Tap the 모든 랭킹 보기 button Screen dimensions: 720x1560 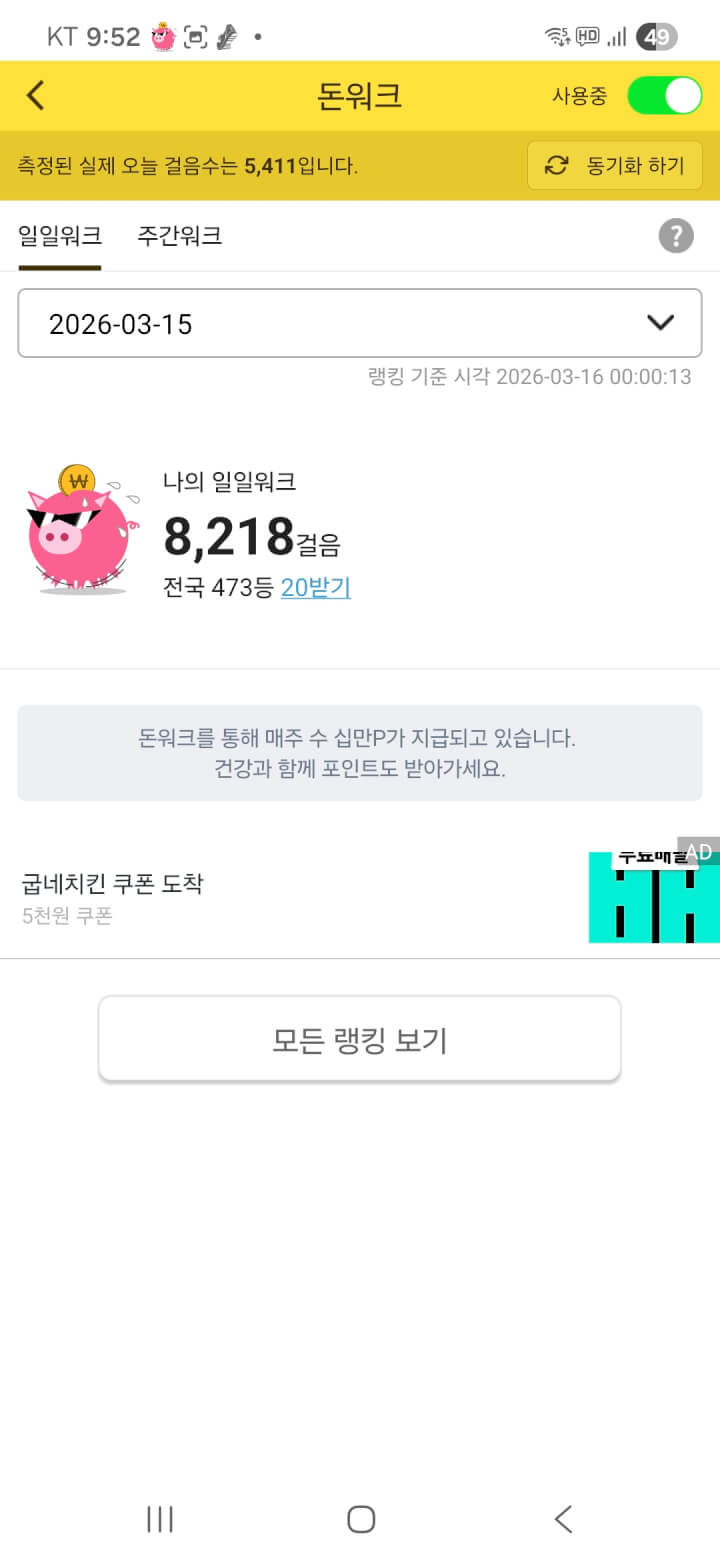tap(359, 1040)
